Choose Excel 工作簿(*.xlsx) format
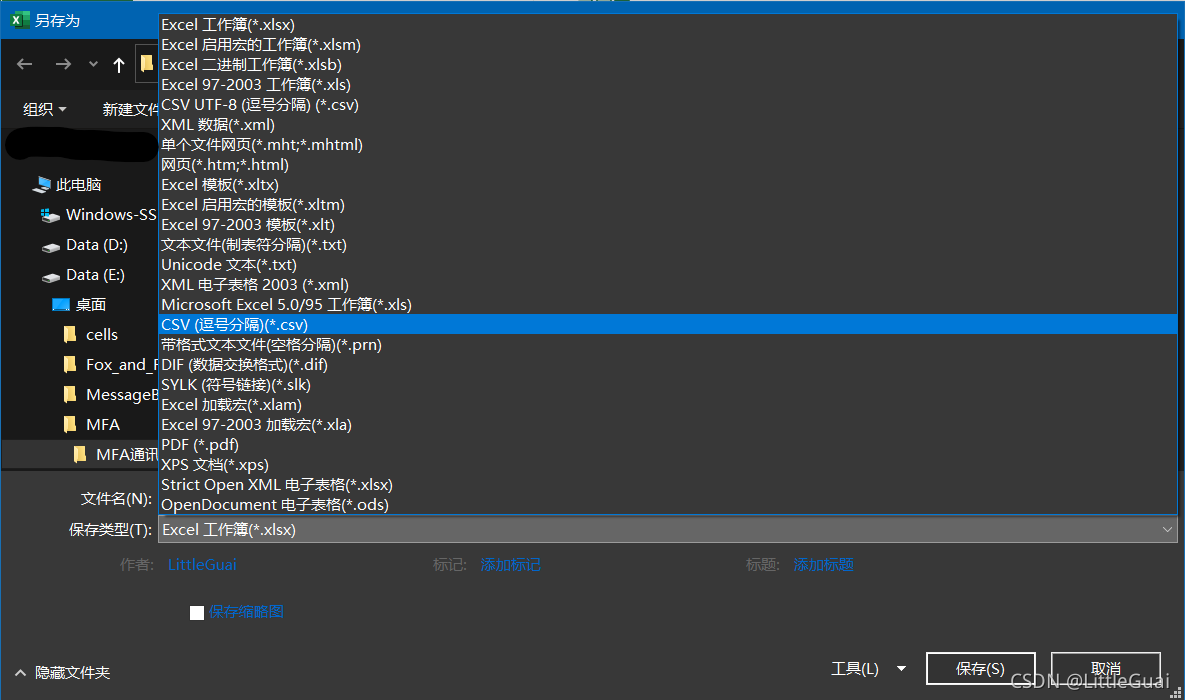Viewport: 1185px width, 700px height. [668, 25]
